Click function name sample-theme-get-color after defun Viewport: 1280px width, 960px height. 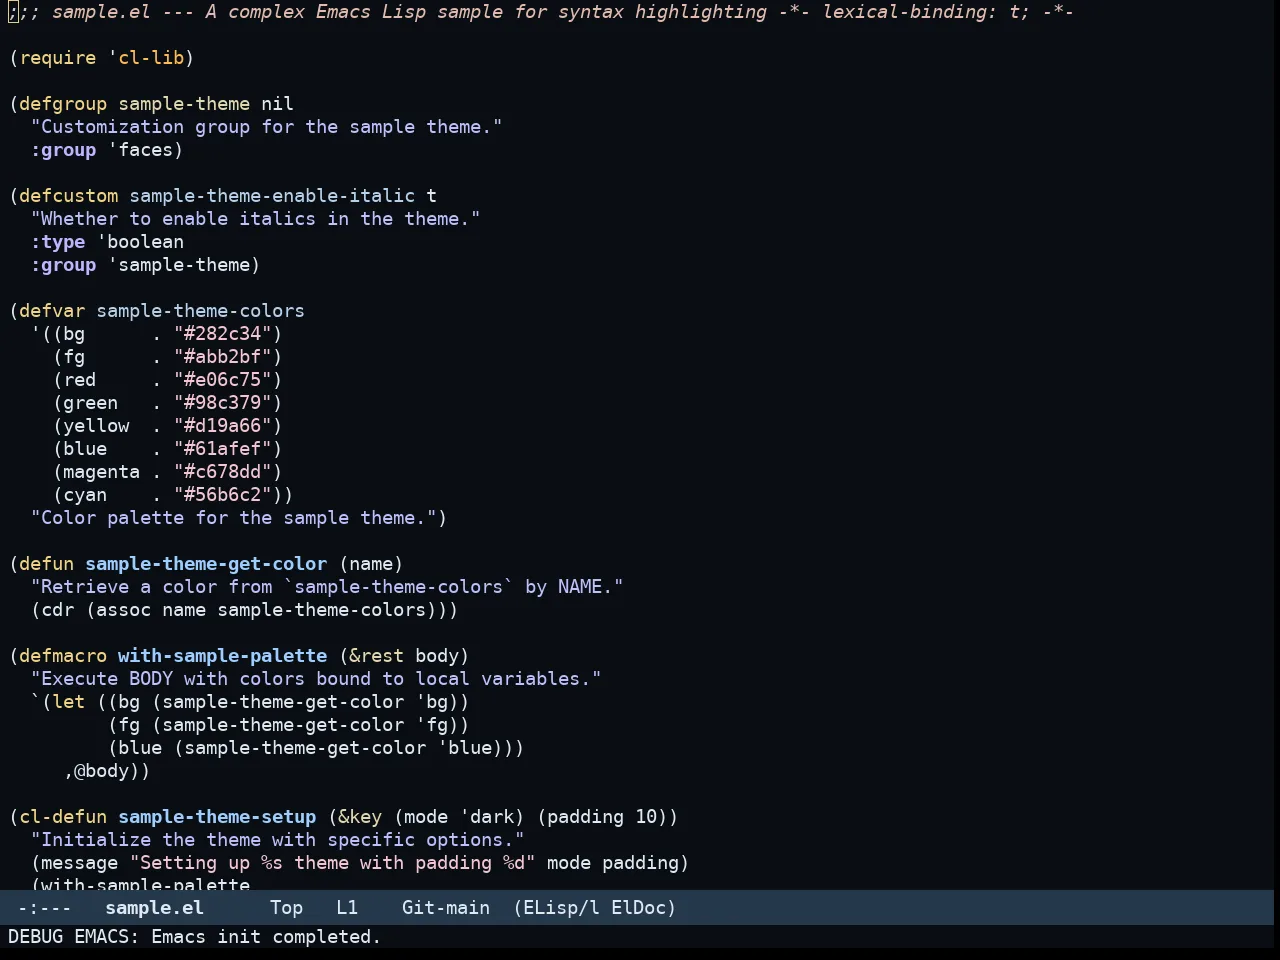[206, 564]
